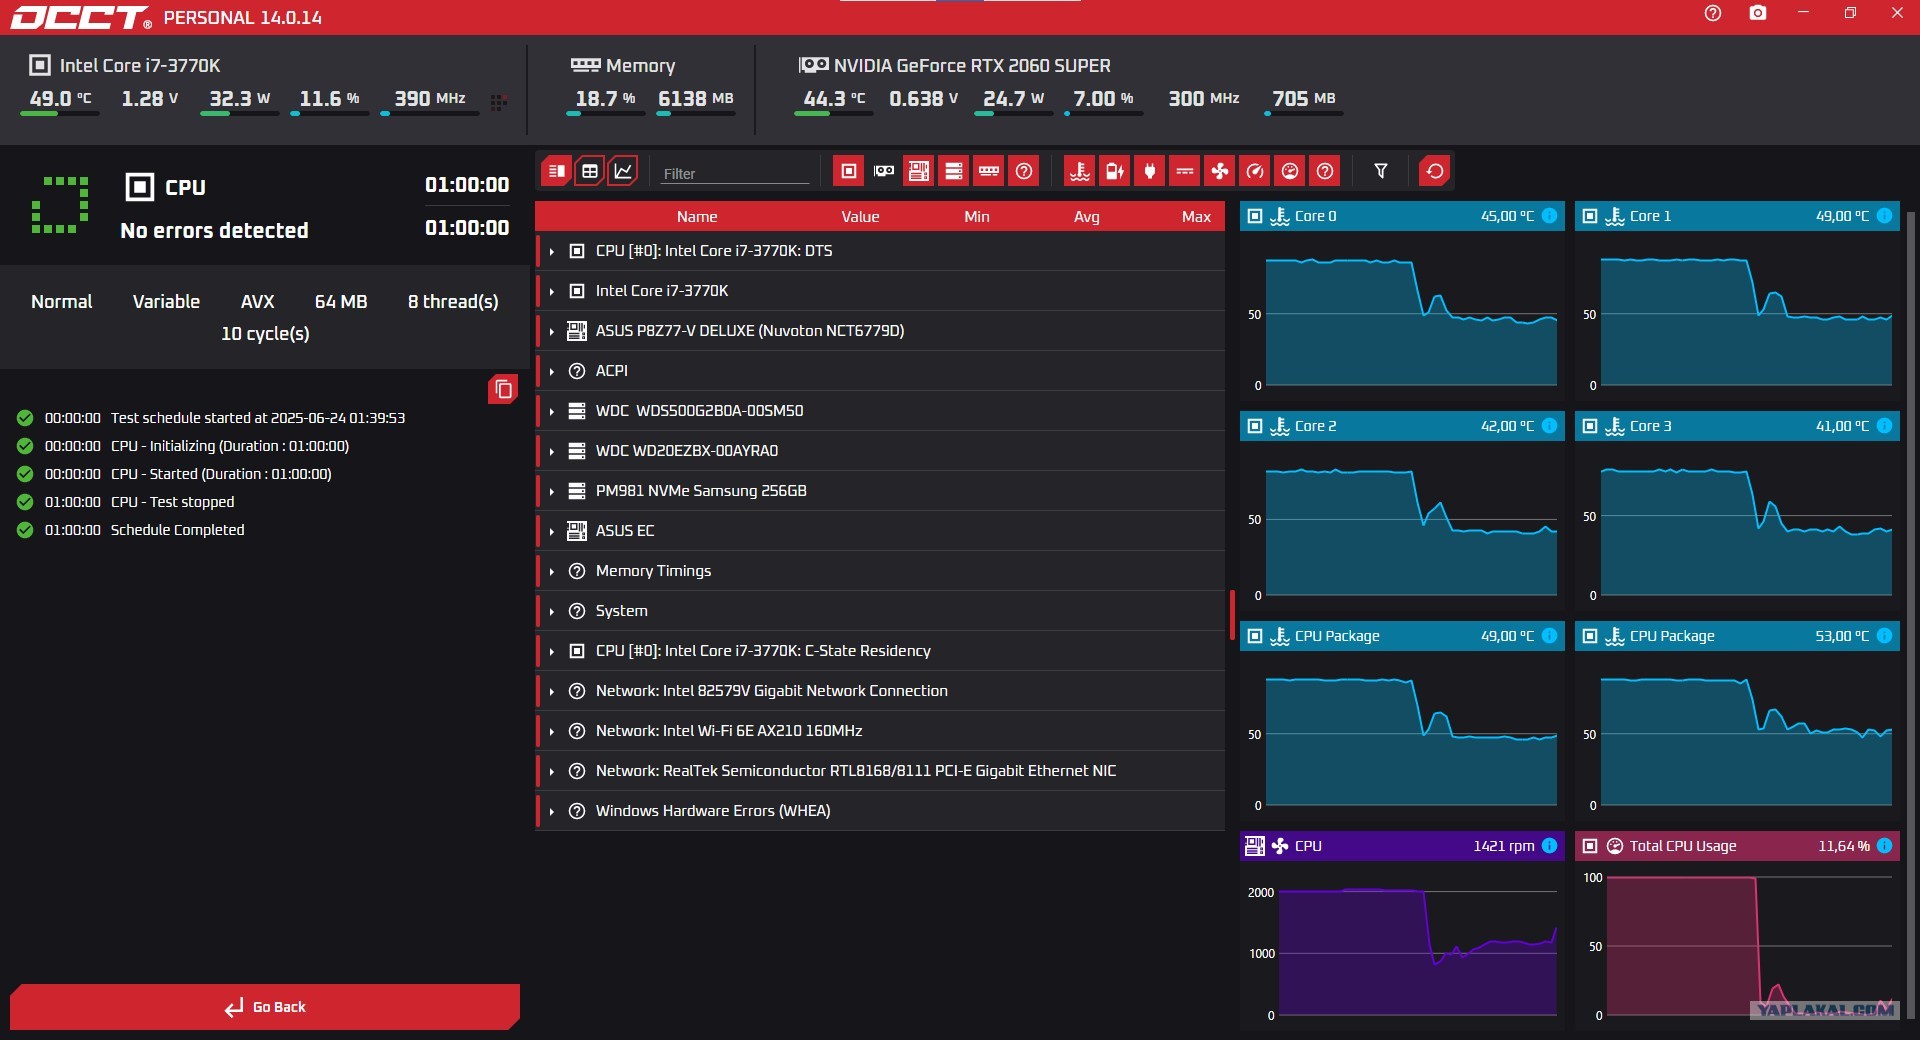
Task: Click the info icon on Core 0 graph
Action: [x=1549, y=216]
